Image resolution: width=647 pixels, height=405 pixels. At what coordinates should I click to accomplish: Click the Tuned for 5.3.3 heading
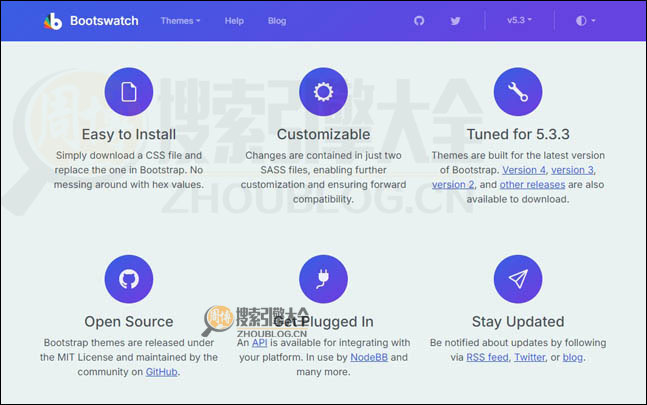point(518,134)
